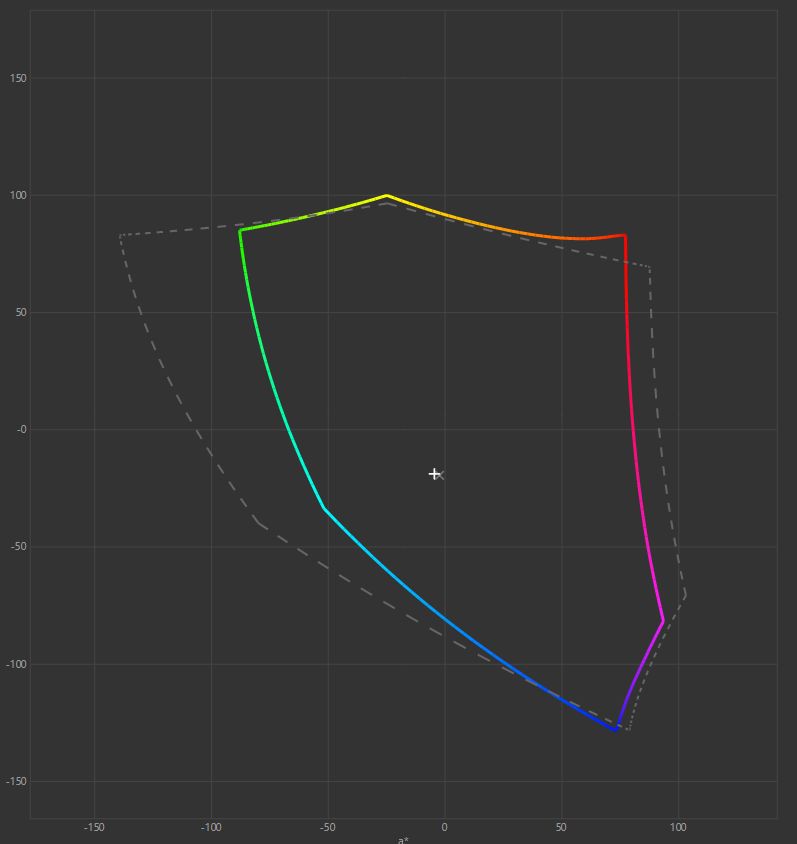Click the 50 label on the horizontal axis
The image size is (797, 844).
pyautogui.click(x=561, y=827)
